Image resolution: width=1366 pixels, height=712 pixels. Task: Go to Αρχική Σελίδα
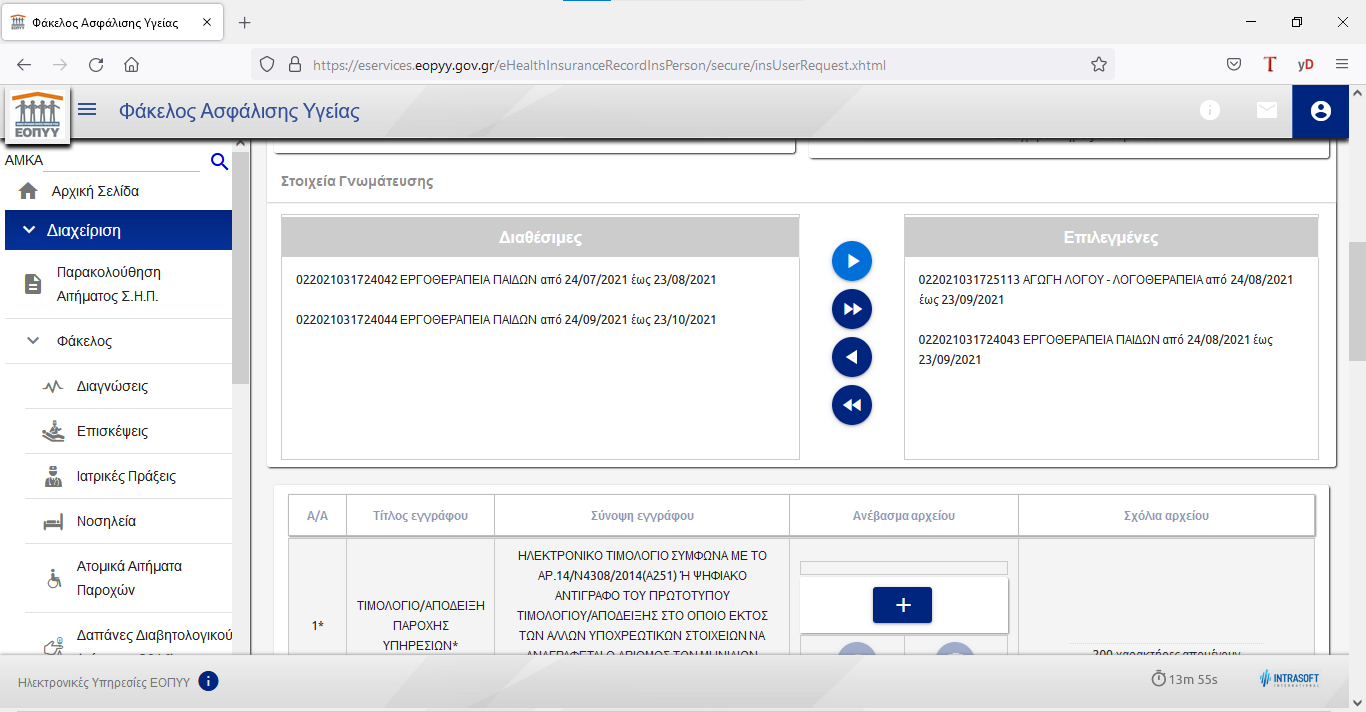pos(95,191)
